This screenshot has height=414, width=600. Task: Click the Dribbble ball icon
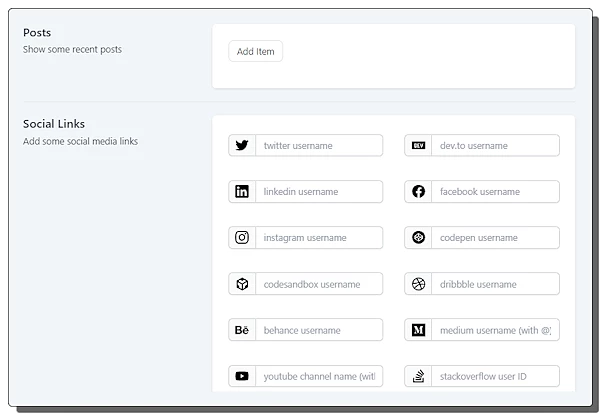[418, 284]
